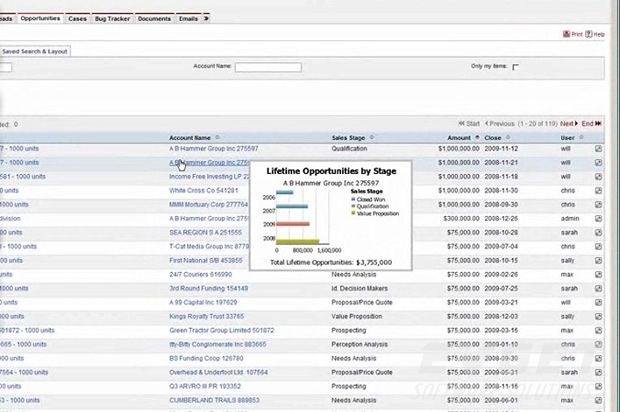Image resolution: width=620 pixels, height=412 pixels.
Task: Jump to the End of the list
Action: point(592,124)
